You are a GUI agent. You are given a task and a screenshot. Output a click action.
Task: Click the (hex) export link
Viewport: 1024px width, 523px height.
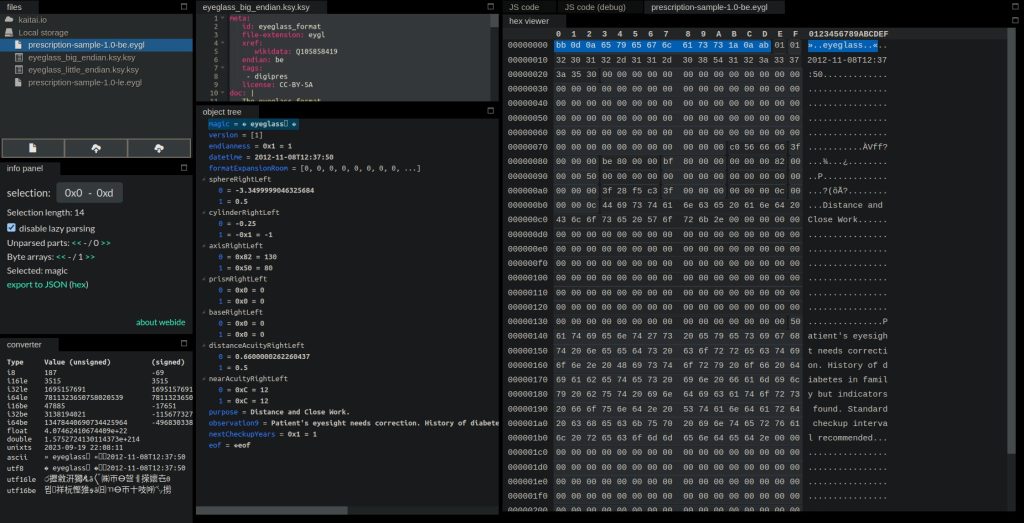[78, 285]
